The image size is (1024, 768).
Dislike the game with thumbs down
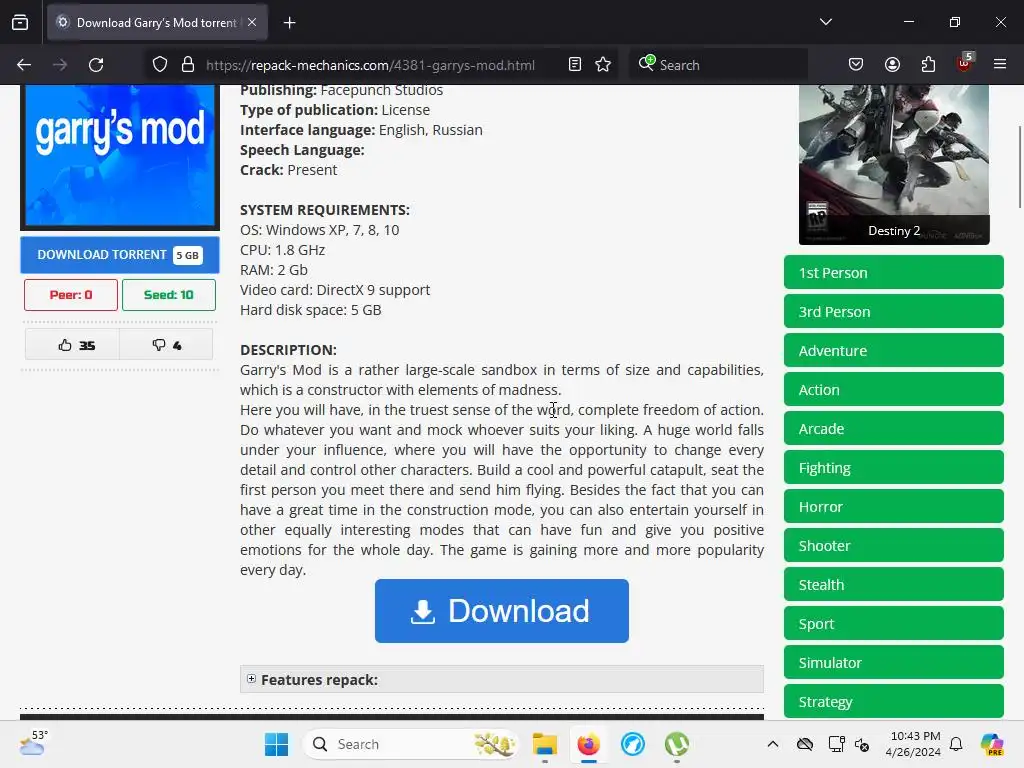pyautogui.click(x=167, y=345)
